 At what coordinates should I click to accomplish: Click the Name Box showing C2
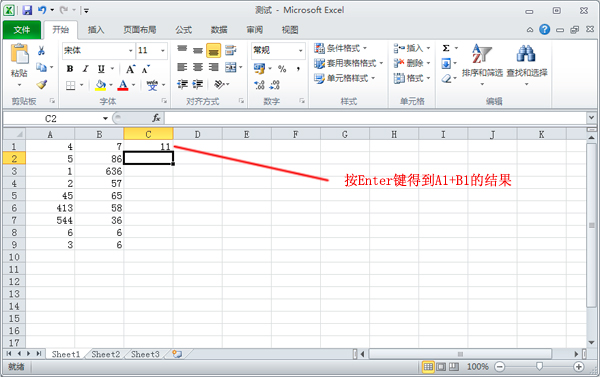51,118
